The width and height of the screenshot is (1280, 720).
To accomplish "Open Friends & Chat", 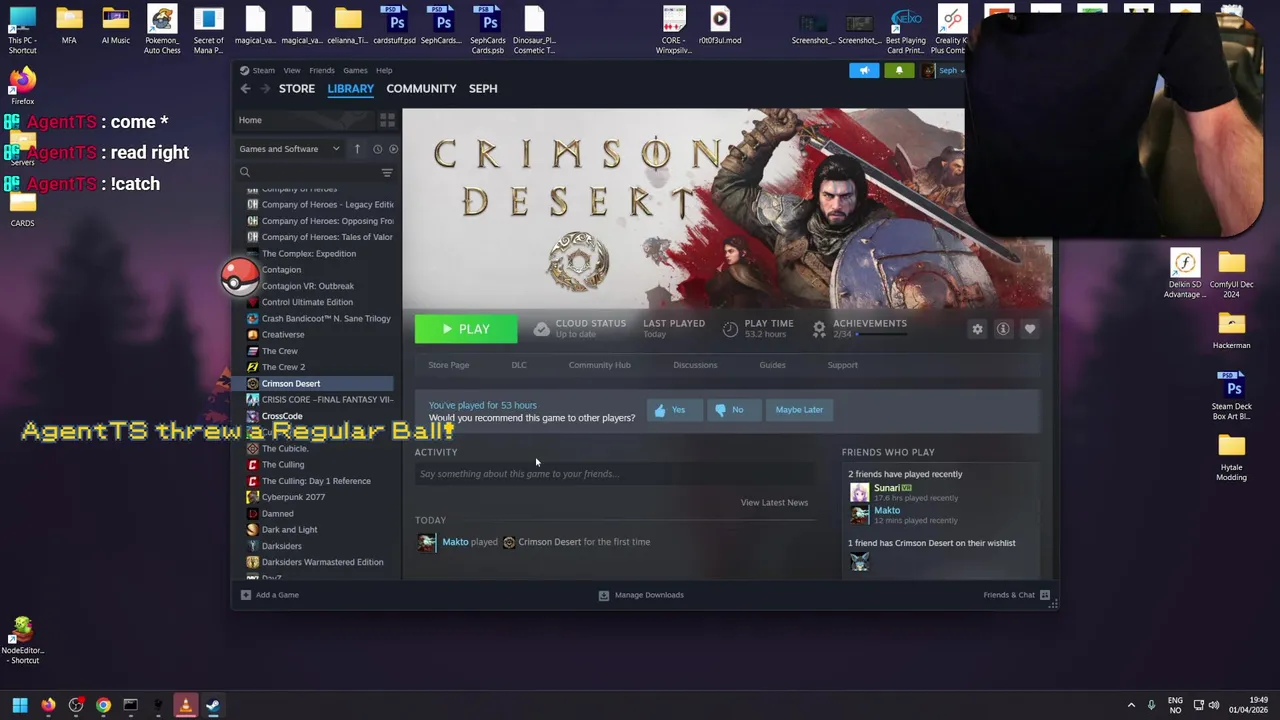I will point(1016,595).
